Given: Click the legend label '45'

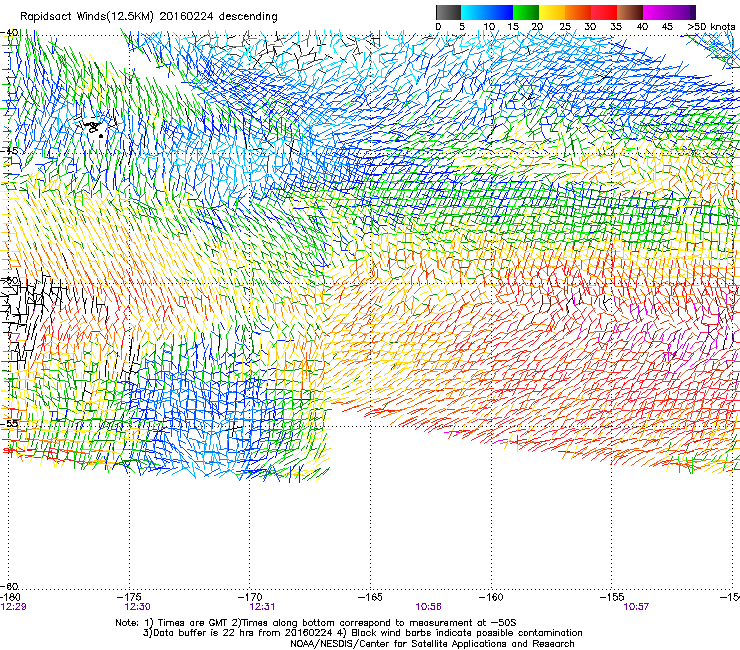Looking at the screenshot, I should pyautogui.click(x=667, y=27).
